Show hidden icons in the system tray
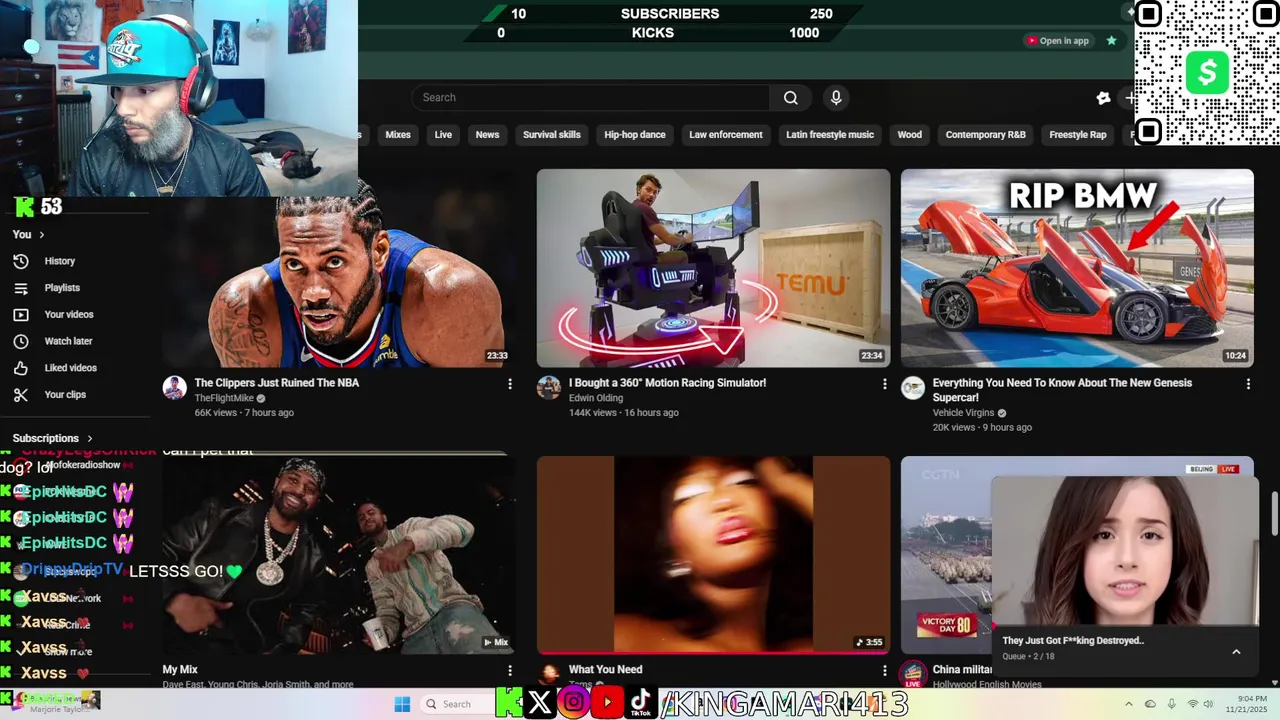Viewport: 1280px width, 720px height. point(1129,704)
